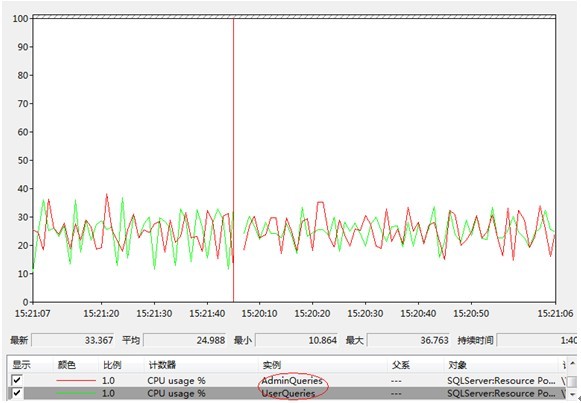
Task: Sort by the 对象 column header
Action: pyautogui.click(x=501, y=365)
